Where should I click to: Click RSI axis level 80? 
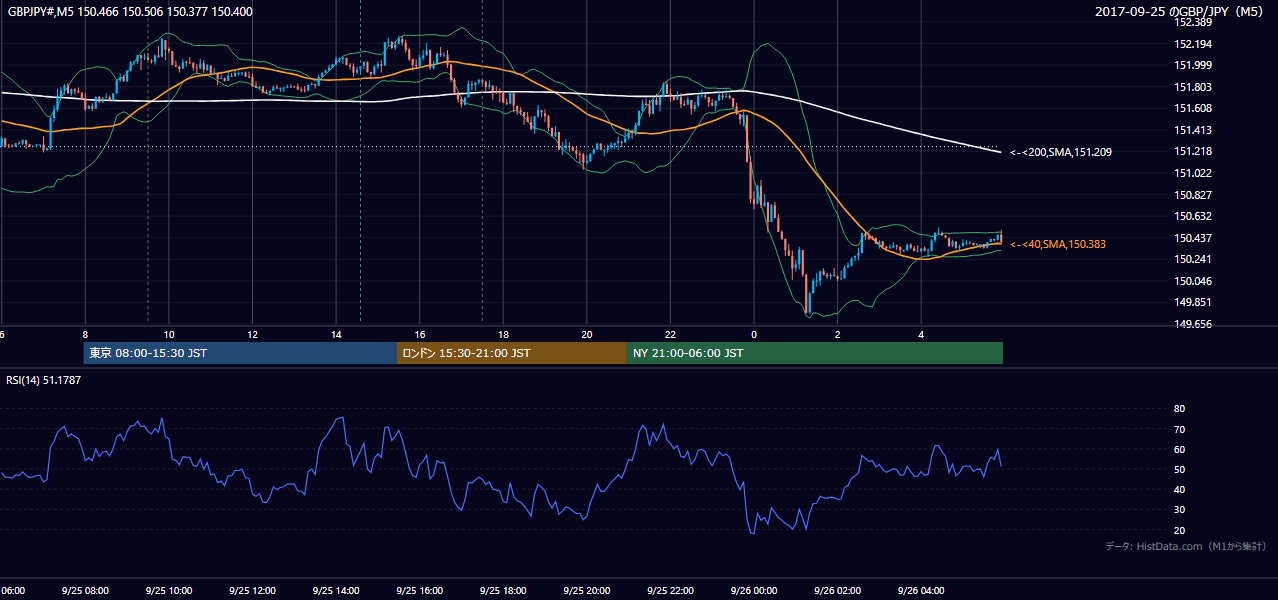1179,409
